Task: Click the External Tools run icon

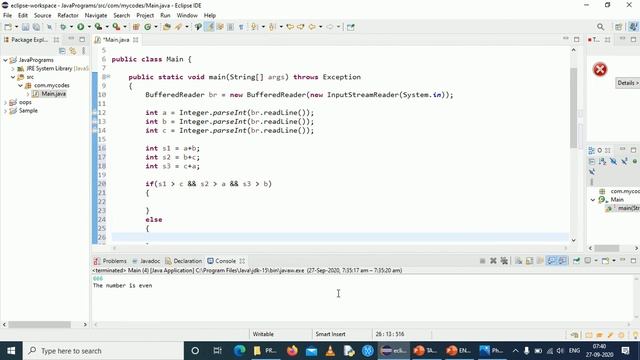Action: [x=116, y=27]
